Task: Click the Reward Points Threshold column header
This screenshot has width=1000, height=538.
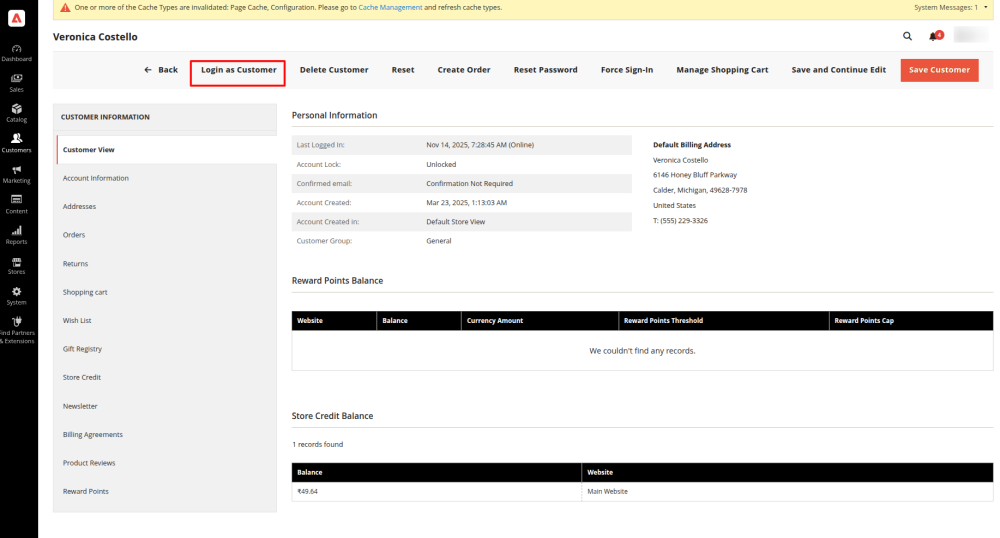Action: pos(663,321)
